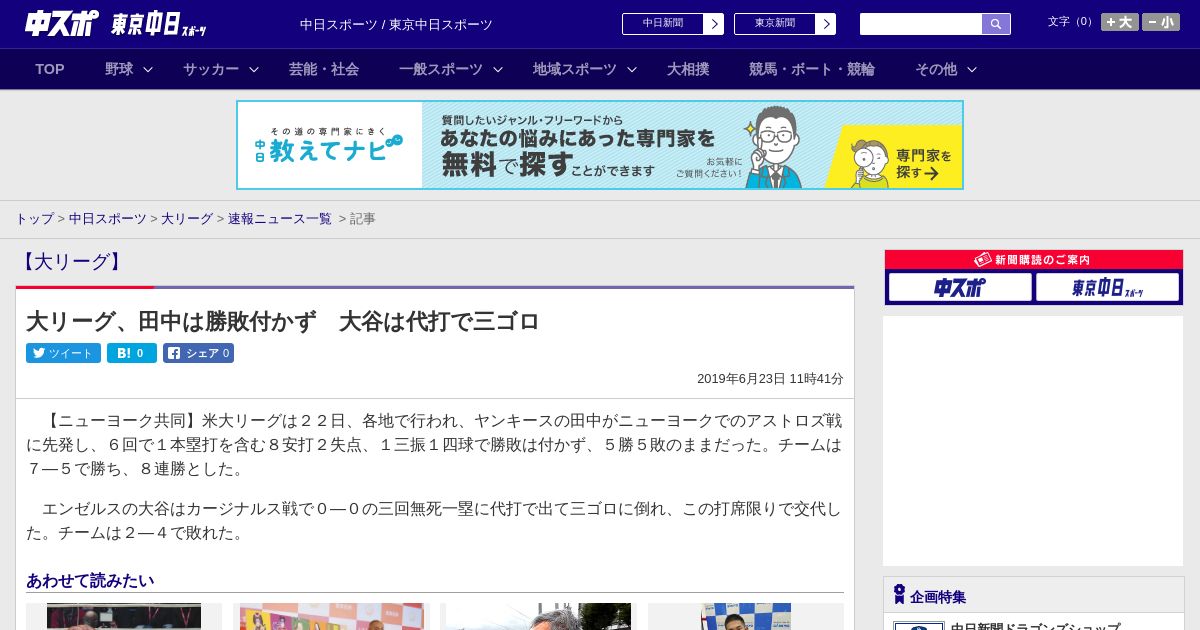Screen dimensions: 1200x630
Task: Open the 芸能・社会 menu item
Action: (324, 69)
